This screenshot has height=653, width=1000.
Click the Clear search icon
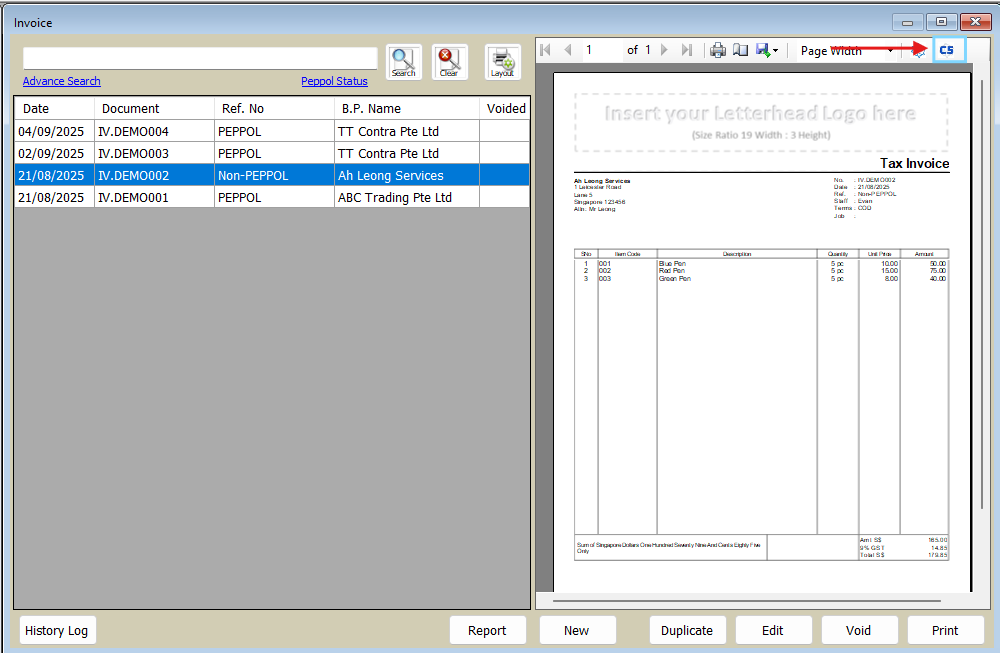[x=449, y=62]
